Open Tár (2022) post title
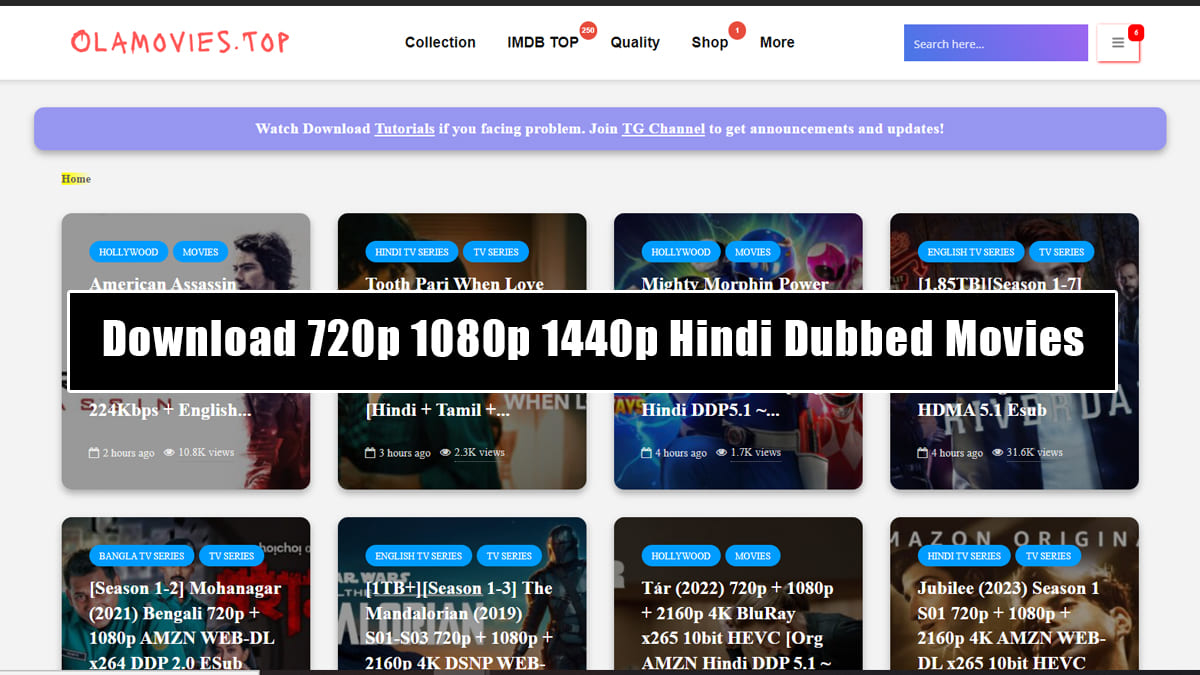The image size is (1200, 675). [x=738, y=624]
